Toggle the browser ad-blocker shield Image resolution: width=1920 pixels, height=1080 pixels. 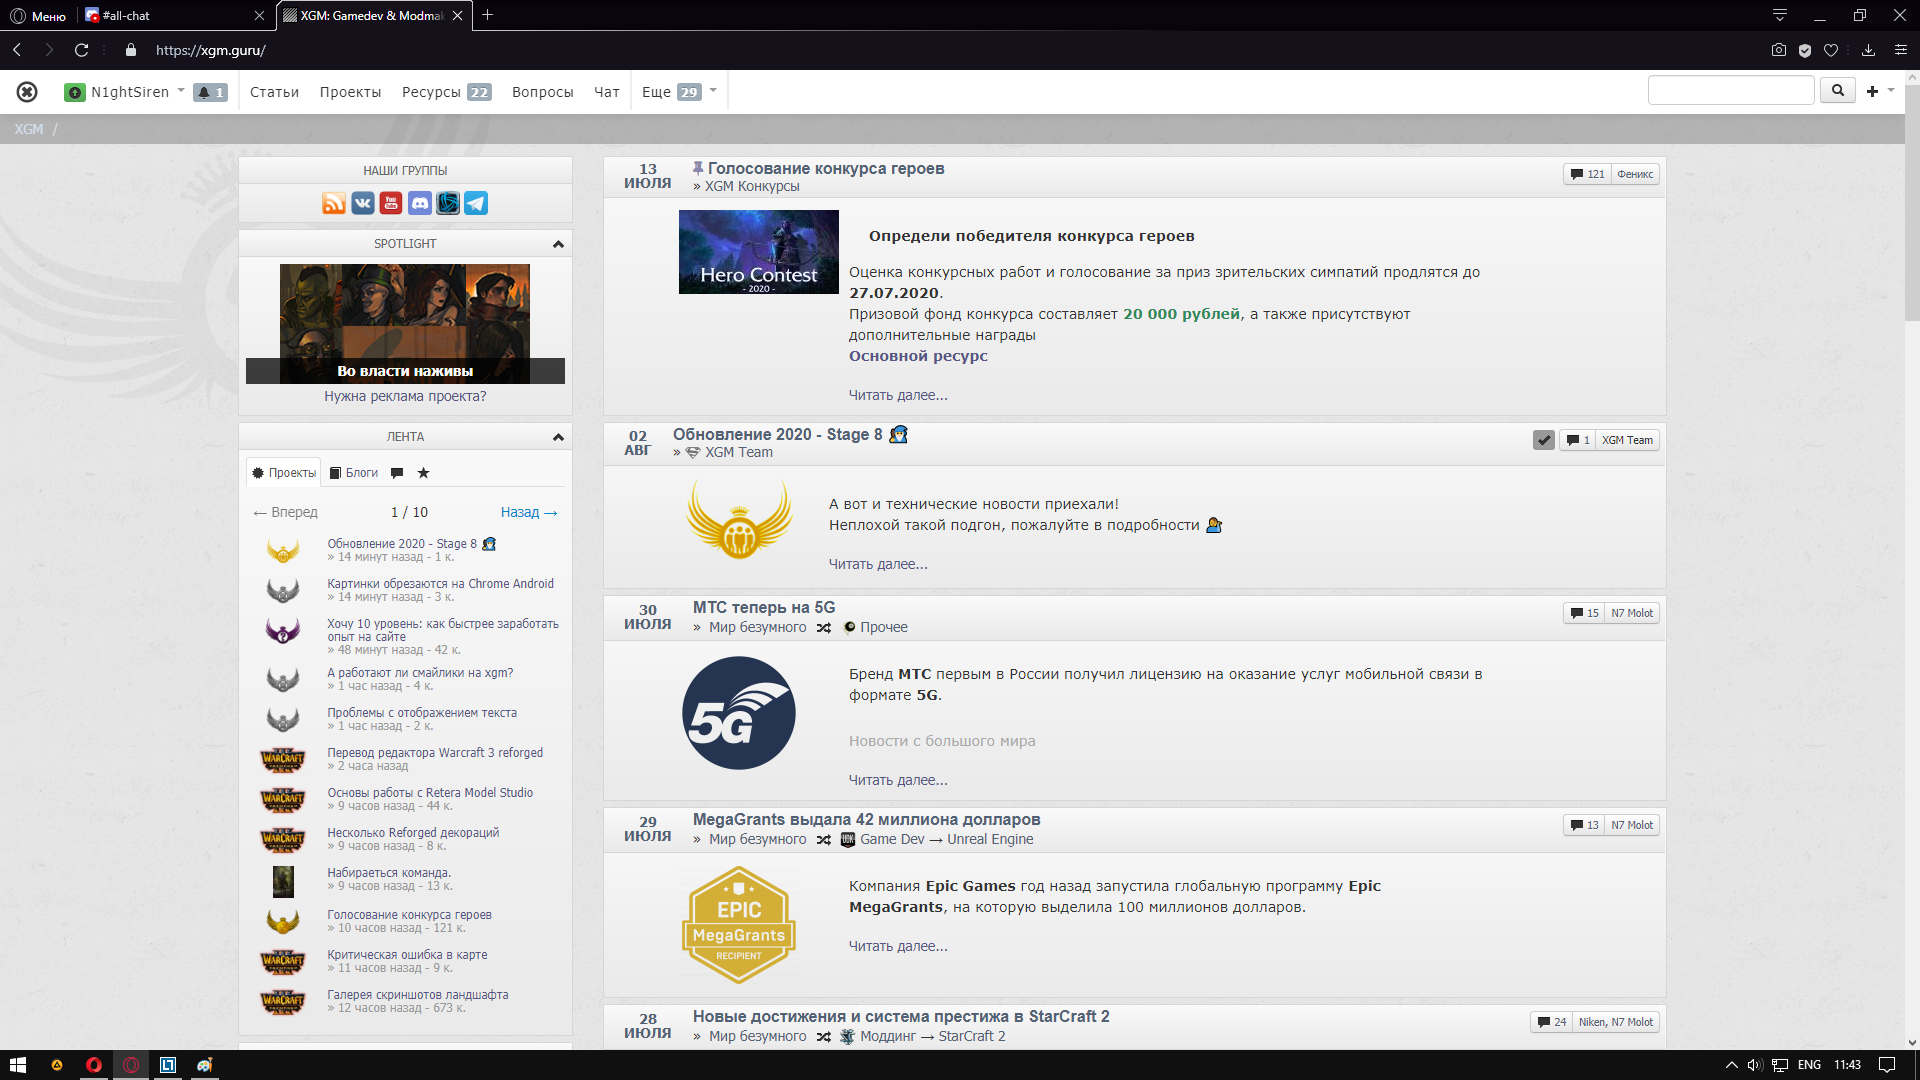[1805, 50]
